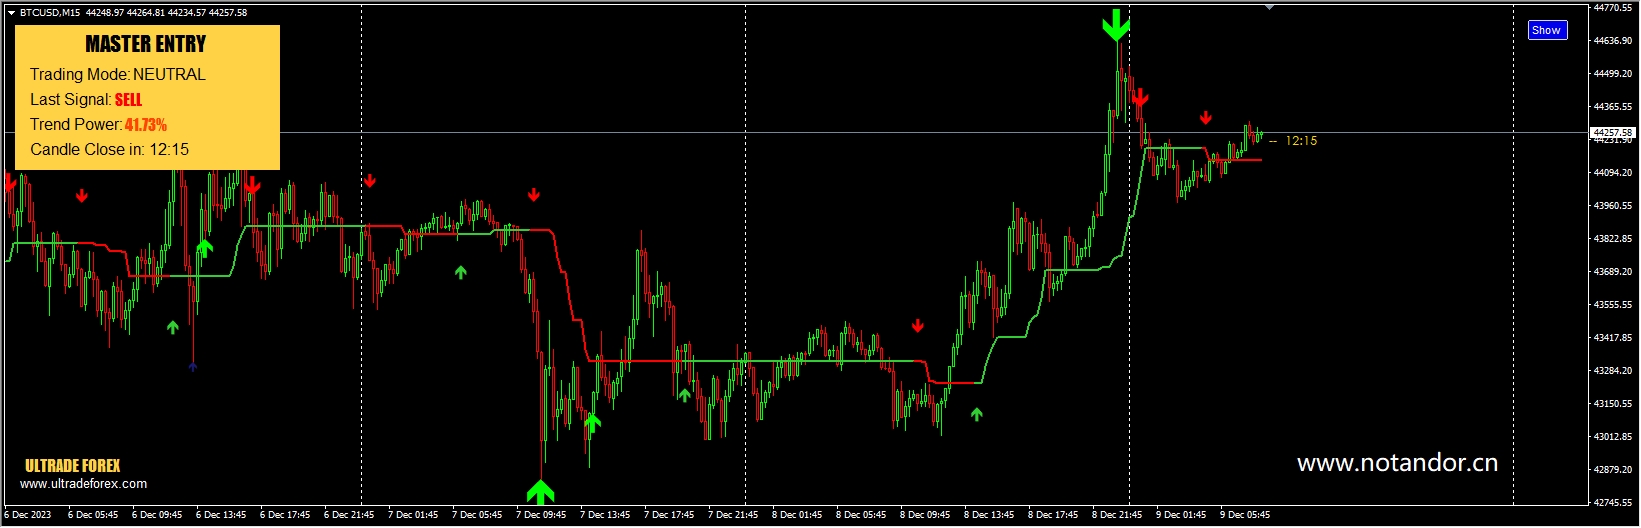Click the 44499.20 price axis label
Viewport: 1641px width, 528px height.
coord(1613,74)
